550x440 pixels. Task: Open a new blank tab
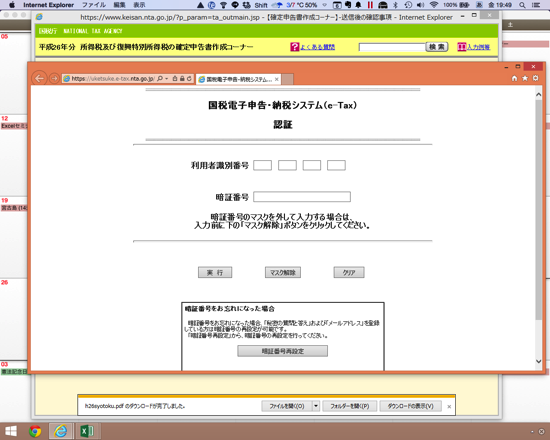point(287,80)
